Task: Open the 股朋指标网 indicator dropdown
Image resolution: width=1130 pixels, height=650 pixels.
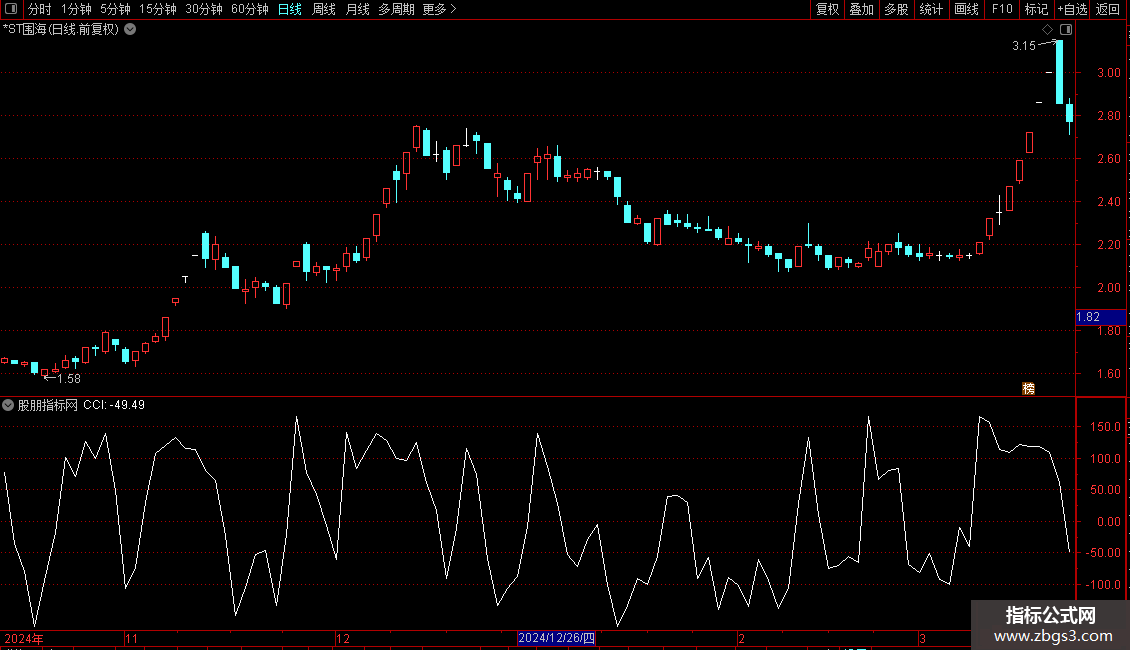Action: tap(8, 405)
